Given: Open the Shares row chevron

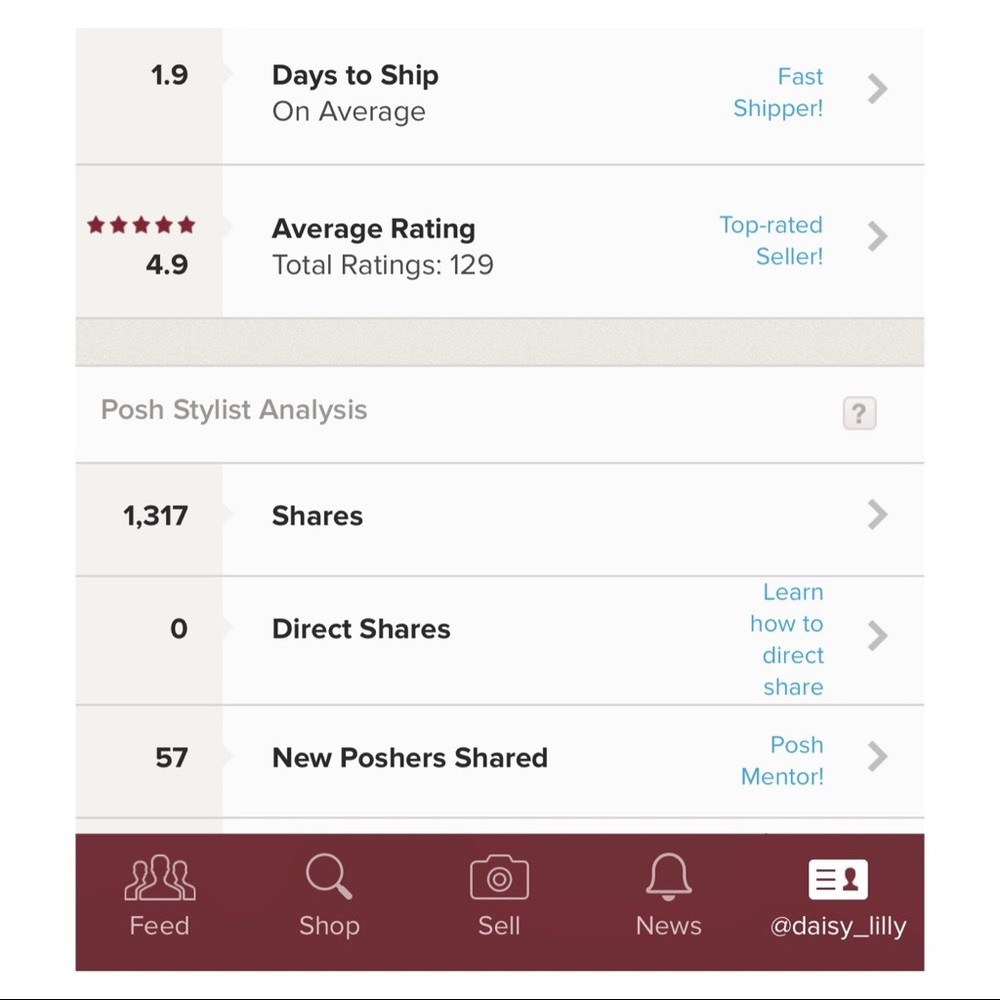Looking at the screenshot, I should point(877,514).
